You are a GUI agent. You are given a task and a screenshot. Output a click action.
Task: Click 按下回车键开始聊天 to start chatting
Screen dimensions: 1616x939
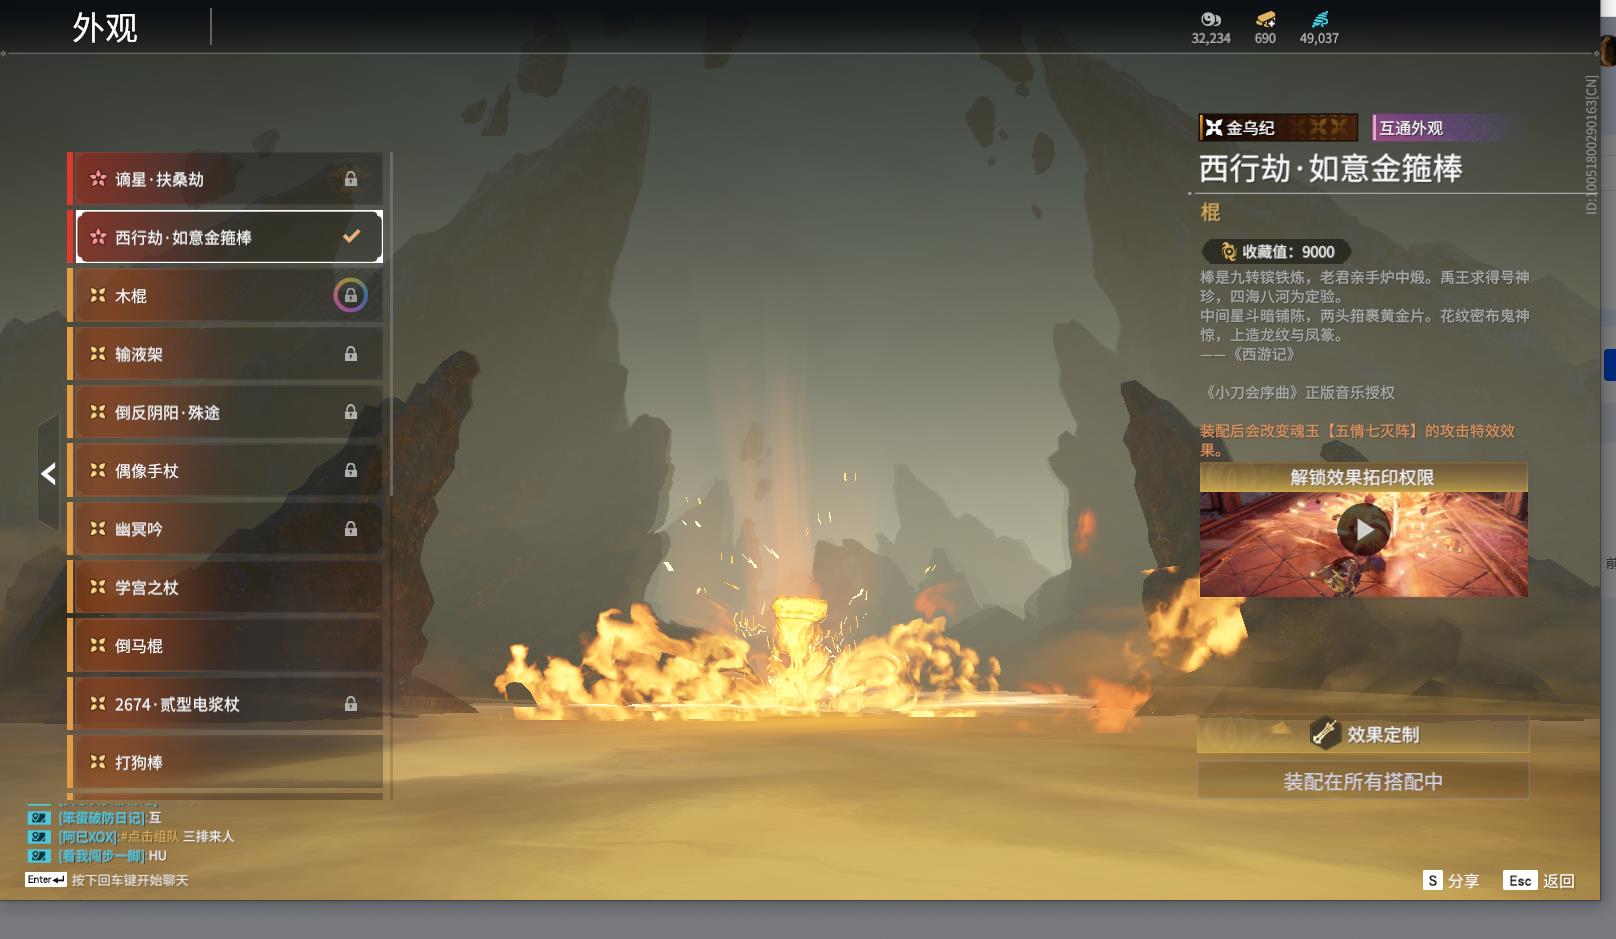point(130,880)
